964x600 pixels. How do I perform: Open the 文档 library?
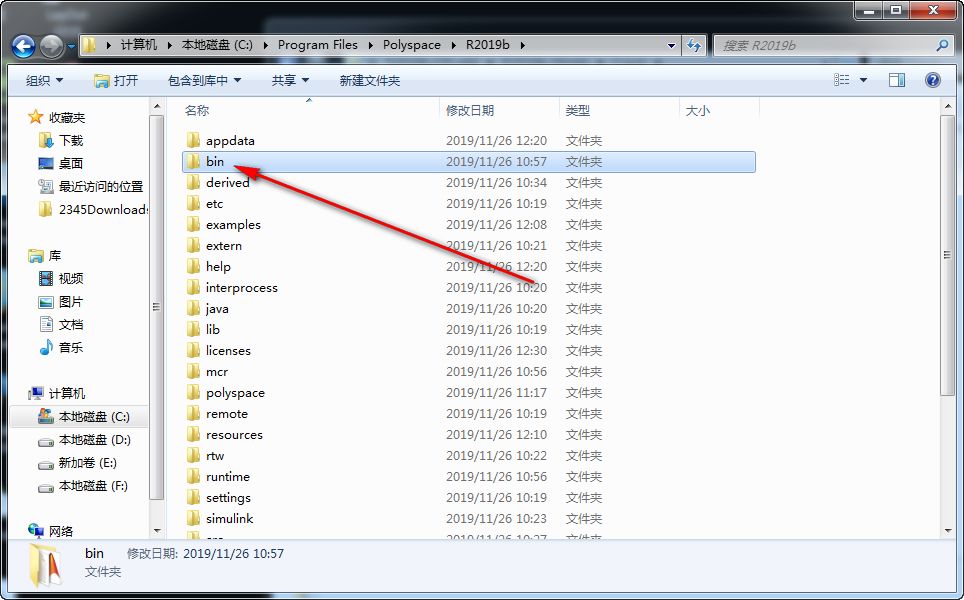(70, 325)
